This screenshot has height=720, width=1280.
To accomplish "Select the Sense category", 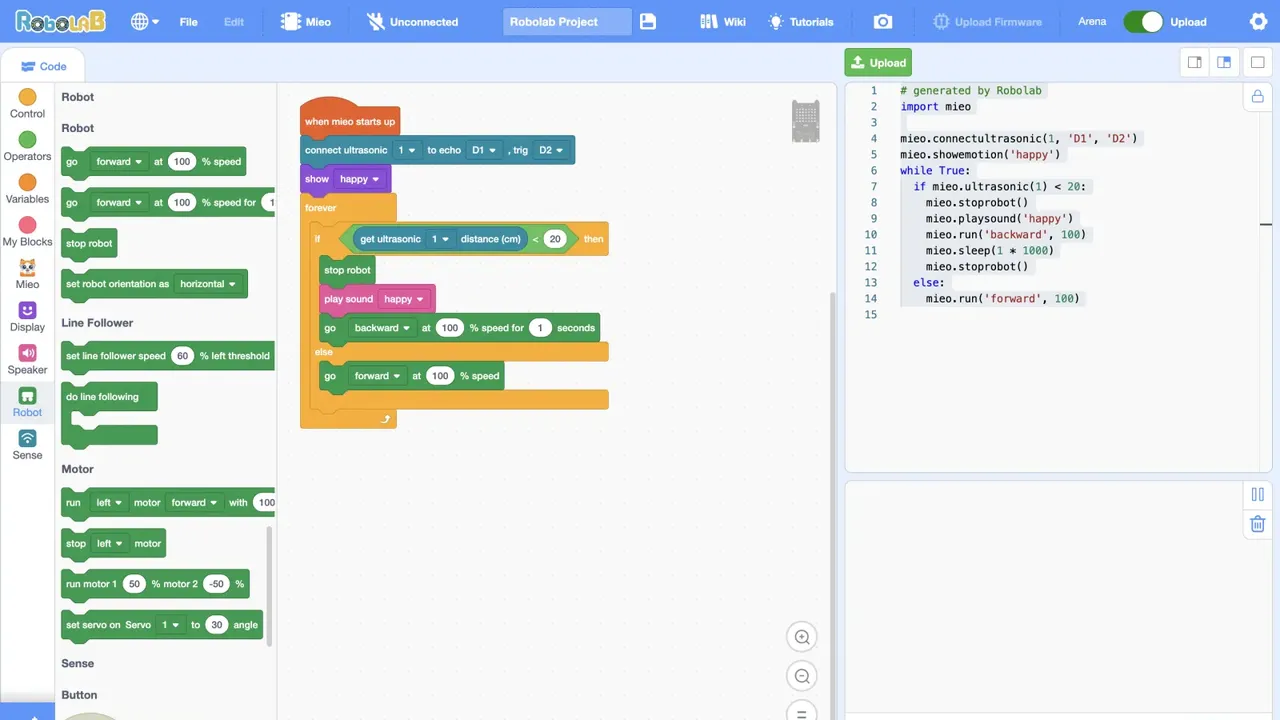I will click(27, 446).
